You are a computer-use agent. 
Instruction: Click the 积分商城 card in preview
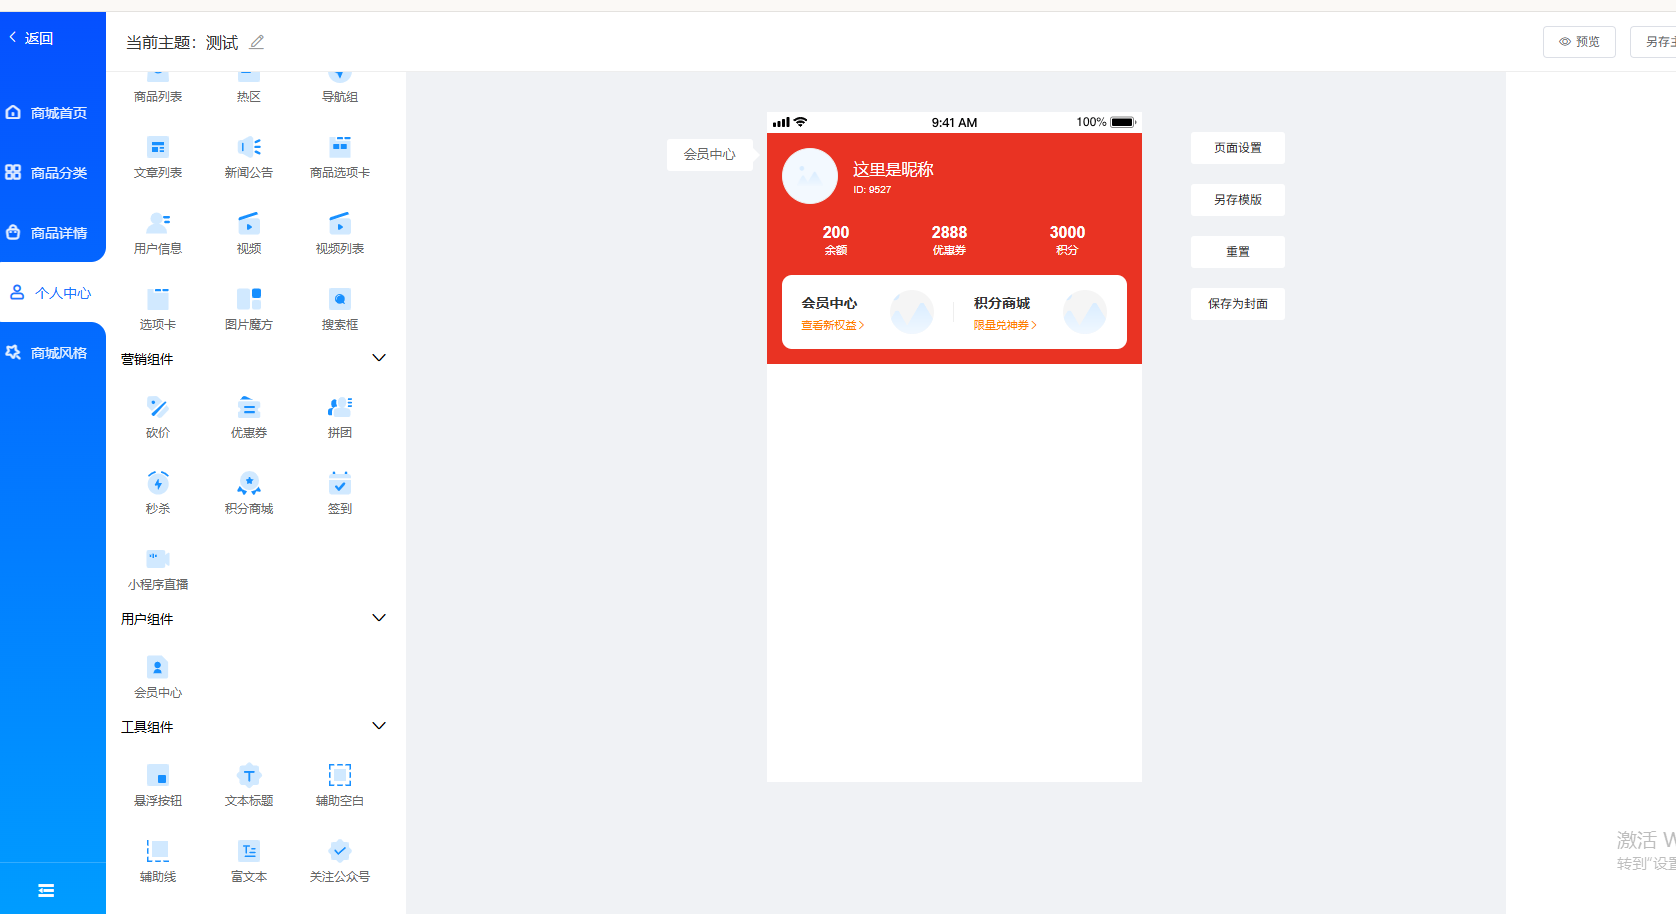pyautogui.click(x=1040, y=312)
